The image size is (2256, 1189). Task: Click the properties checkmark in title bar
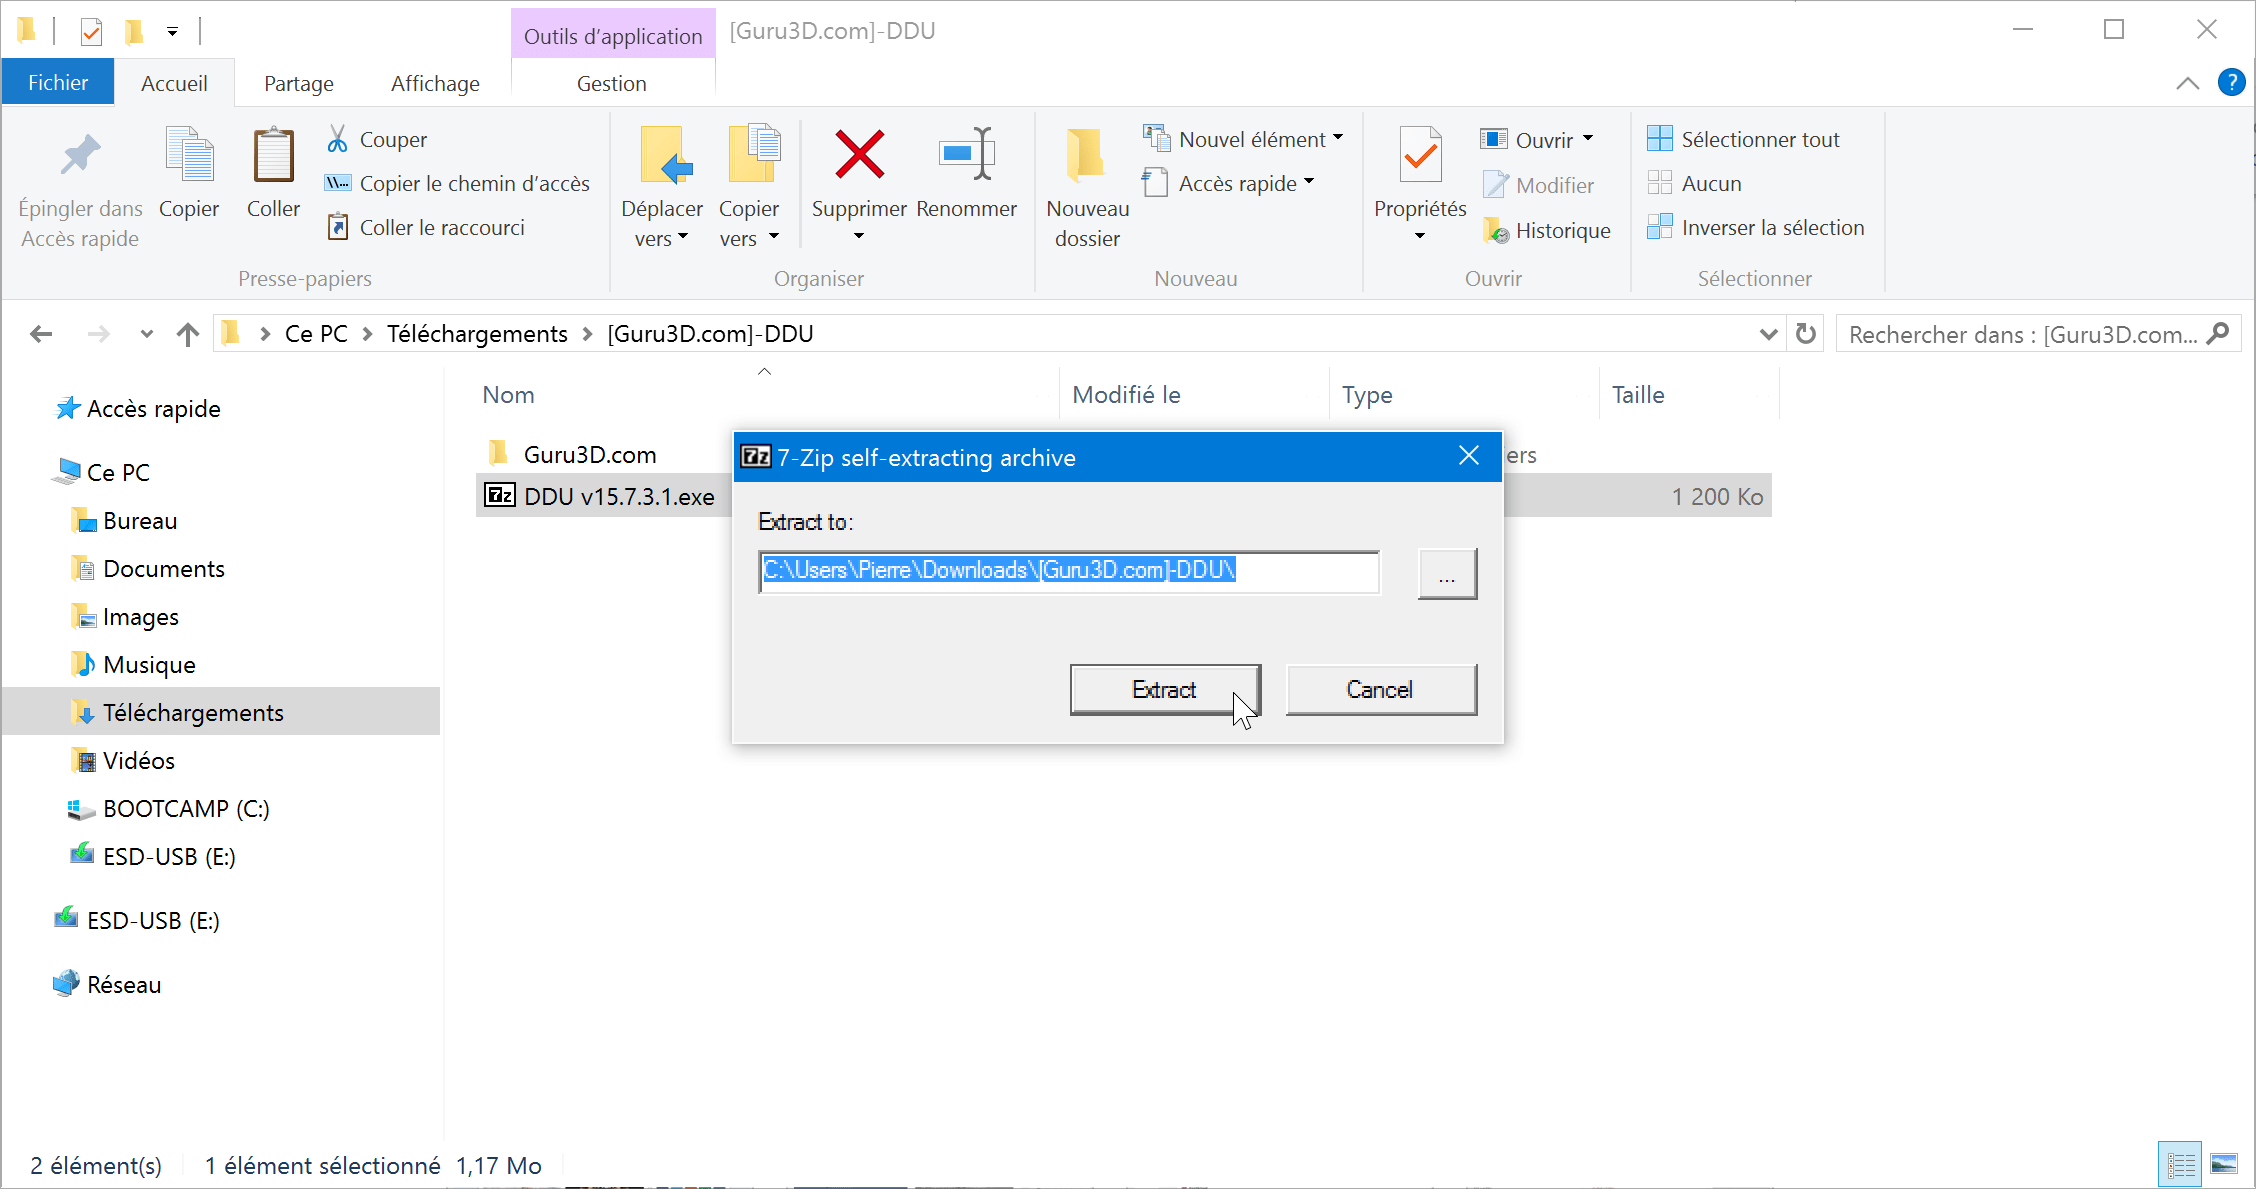(x=91, y=32)
